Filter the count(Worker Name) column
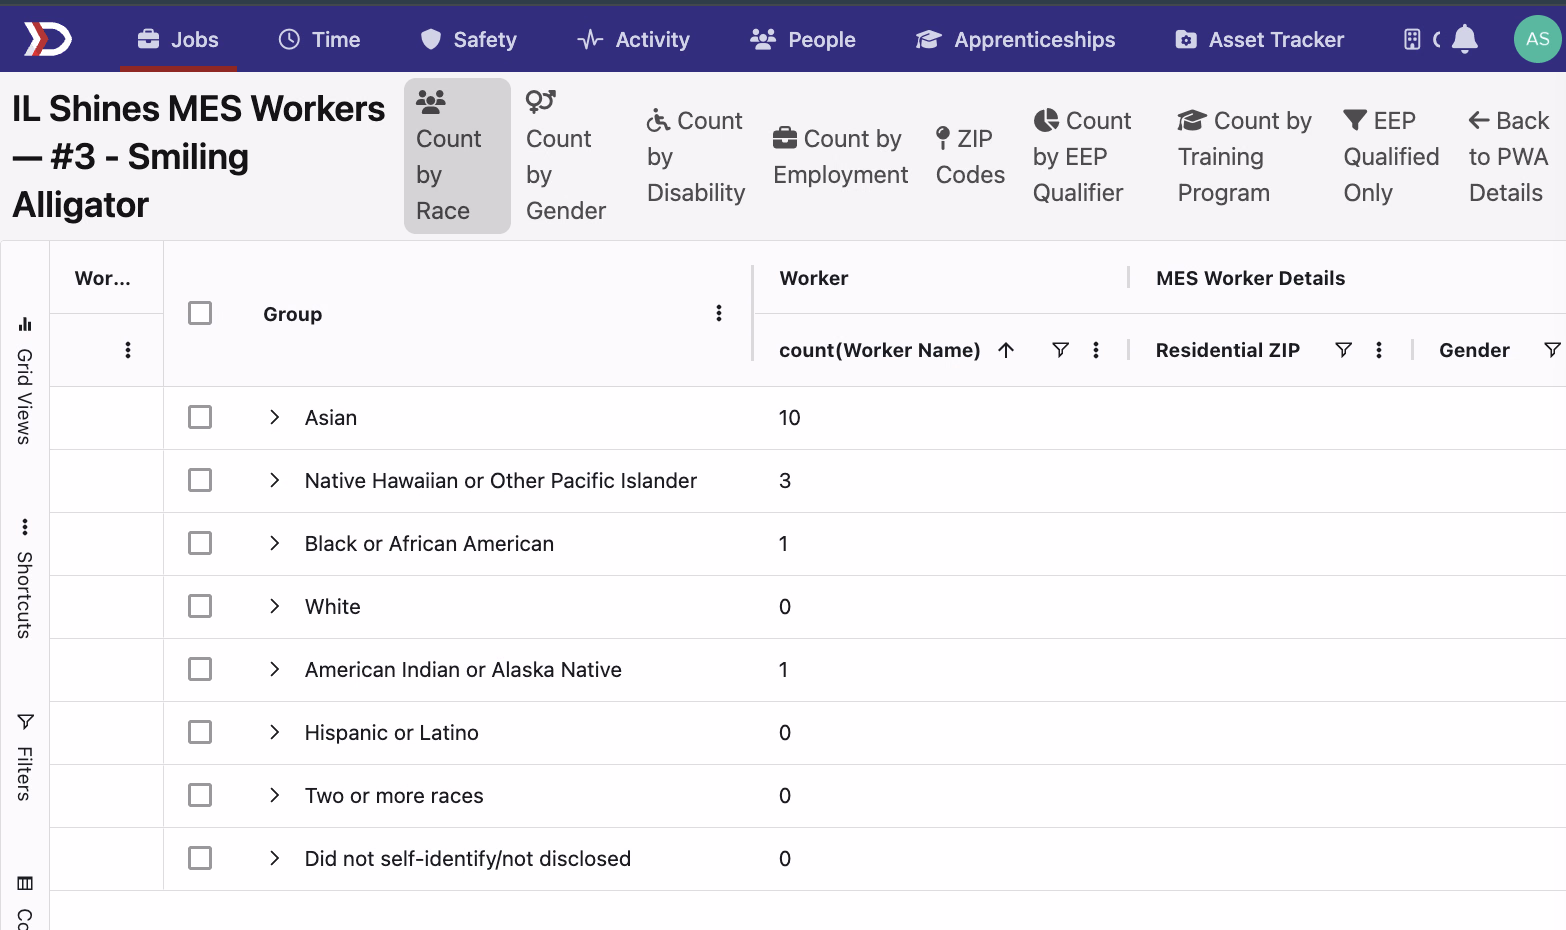This screenshot has height=930, width=1566. [1061, 350]
